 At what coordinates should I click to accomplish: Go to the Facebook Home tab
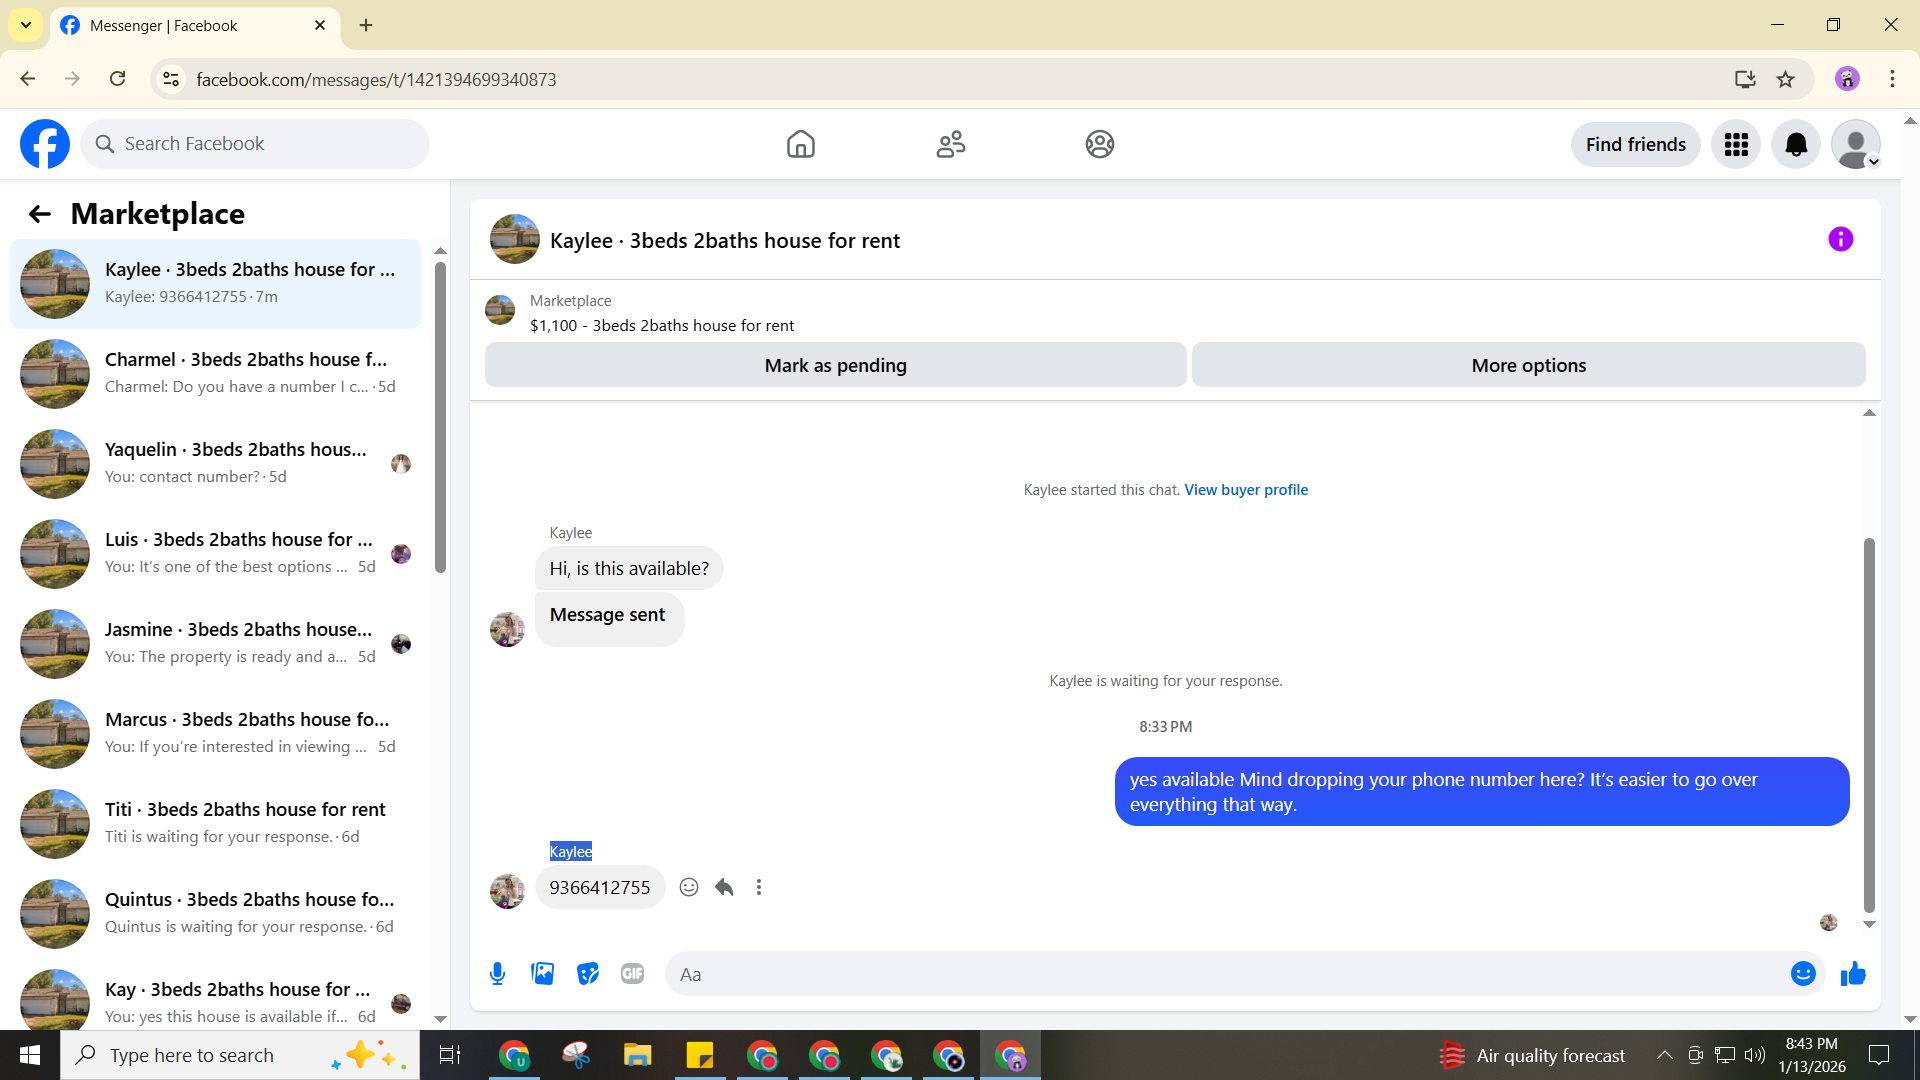coord(800,145)
